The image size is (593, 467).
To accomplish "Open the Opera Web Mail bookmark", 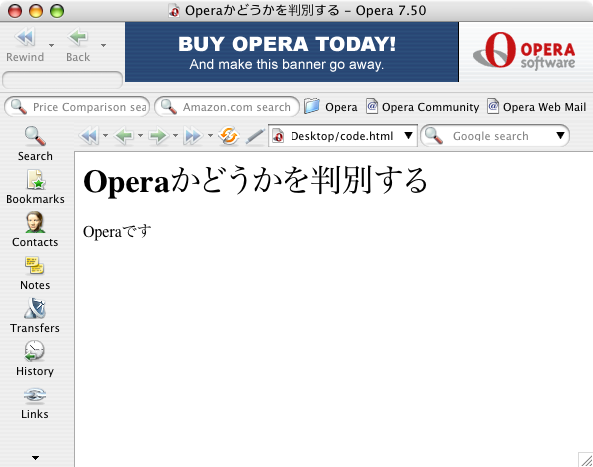I will [x=537, y=107].
